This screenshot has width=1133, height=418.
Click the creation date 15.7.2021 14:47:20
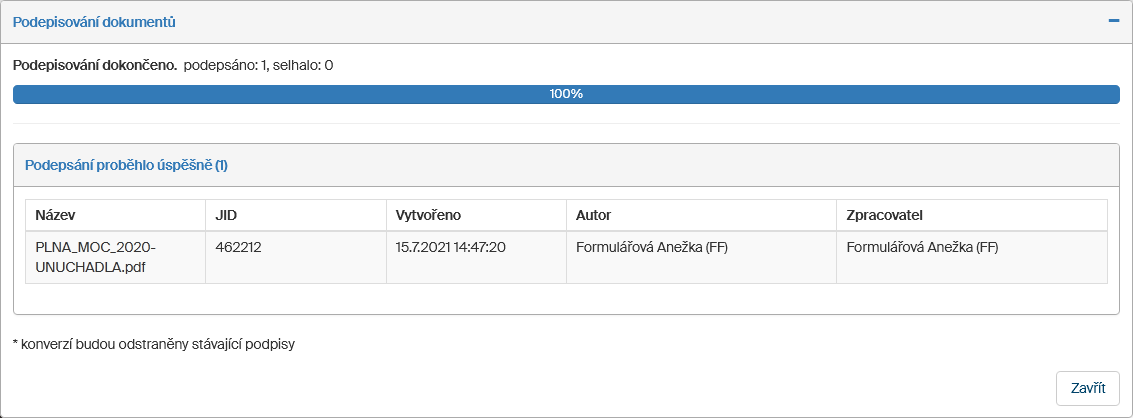point(450,247)
